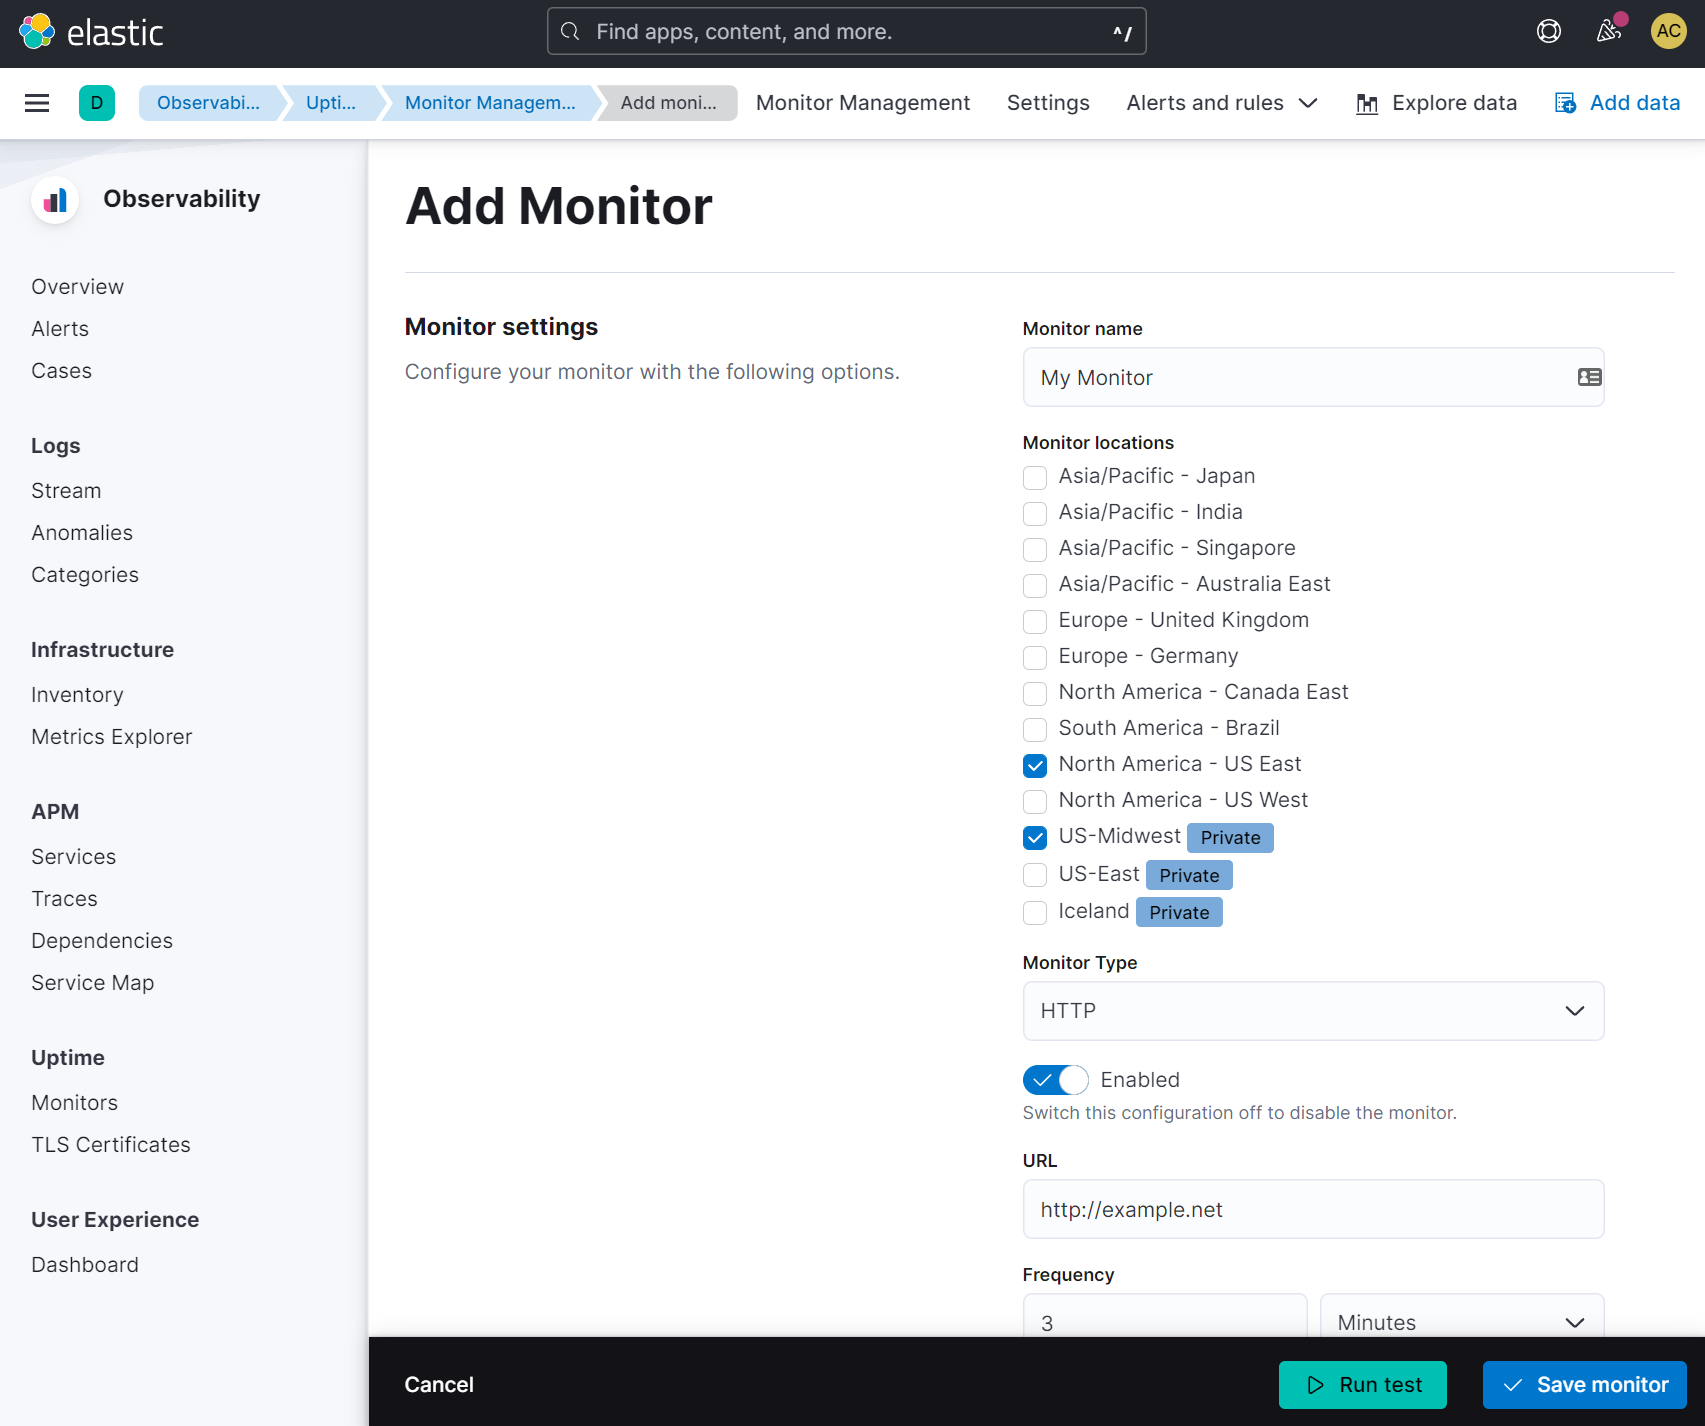Go to Settings in top navigation
1705x1426 pixels.
(x=1047, y=103)
